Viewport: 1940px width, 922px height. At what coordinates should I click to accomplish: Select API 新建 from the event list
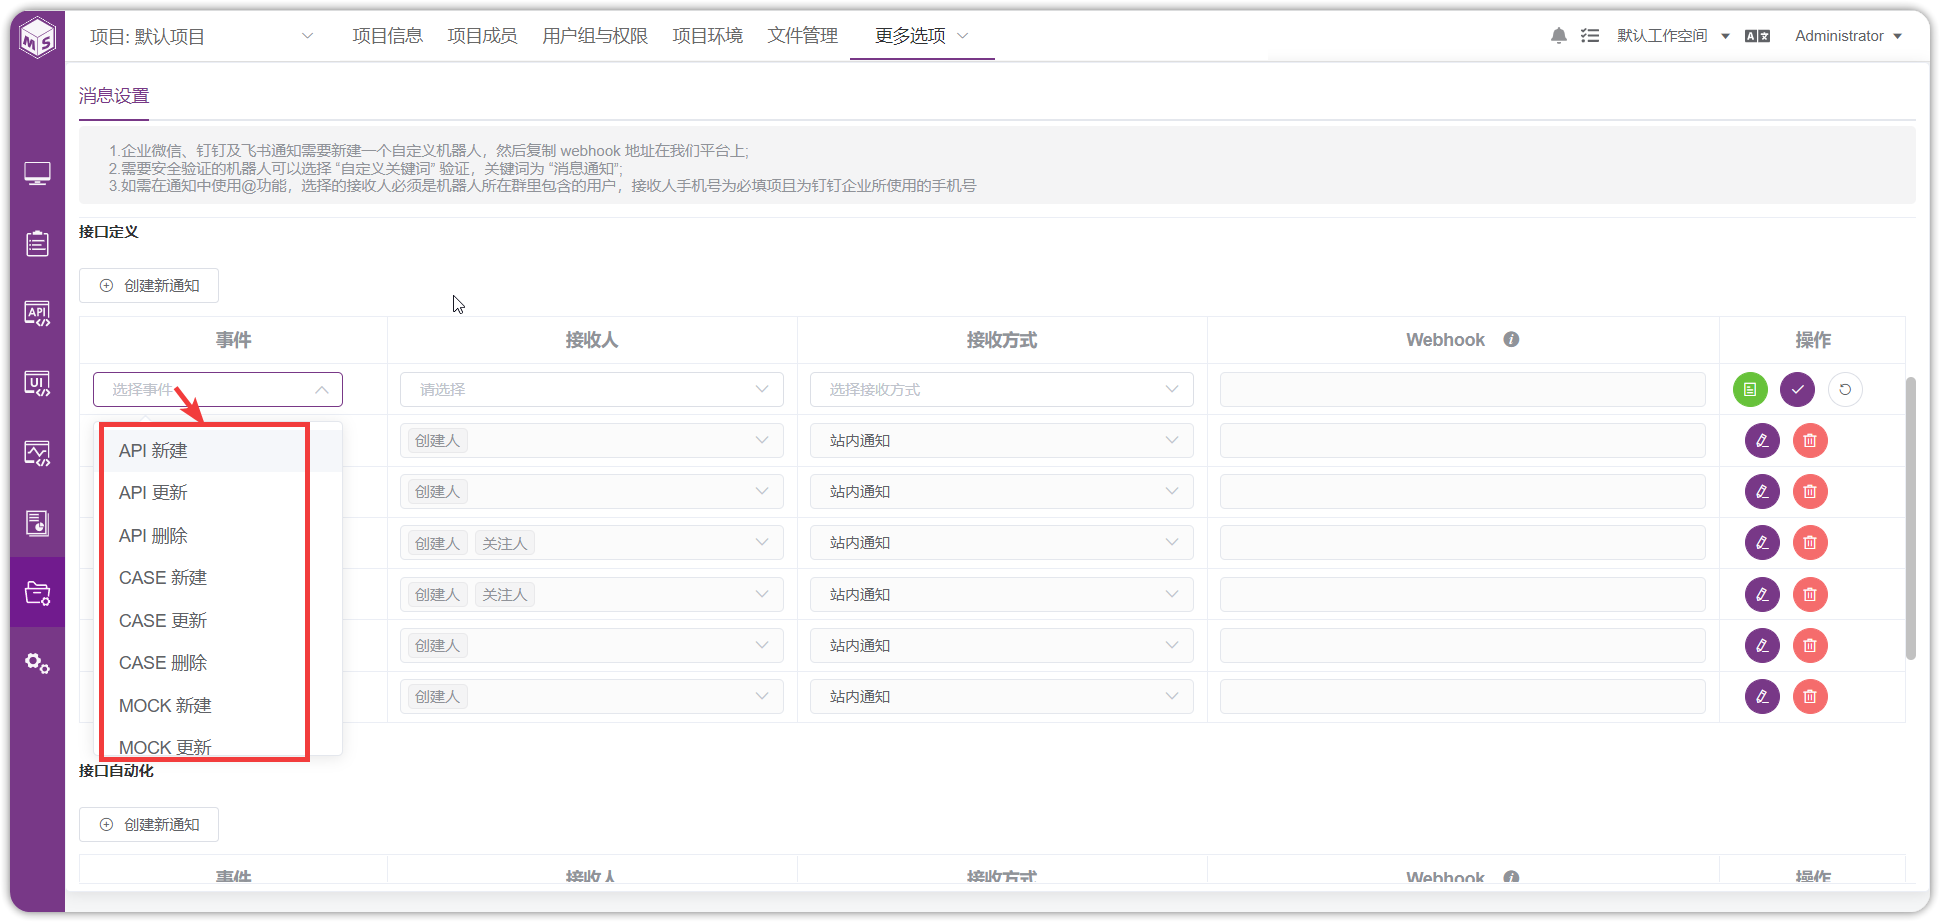pyautogui.click(x=218, y=450)
